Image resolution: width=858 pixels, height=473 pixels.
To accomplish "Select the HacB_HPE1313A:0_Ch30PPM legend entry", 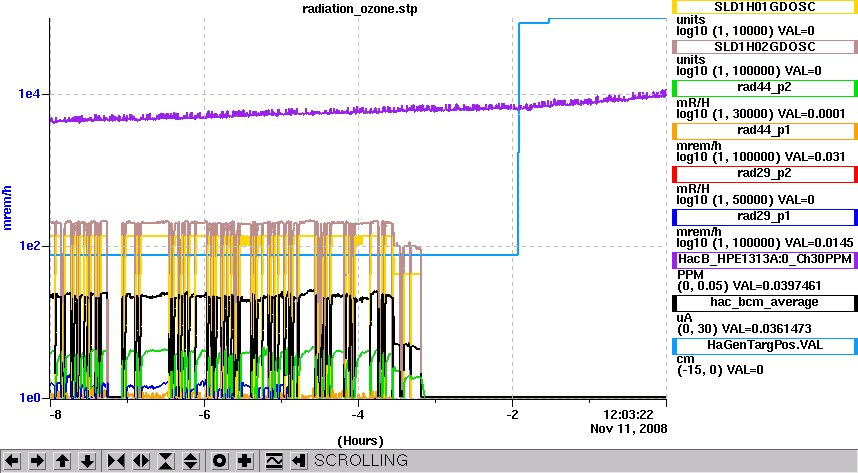I will pos(764,259).
